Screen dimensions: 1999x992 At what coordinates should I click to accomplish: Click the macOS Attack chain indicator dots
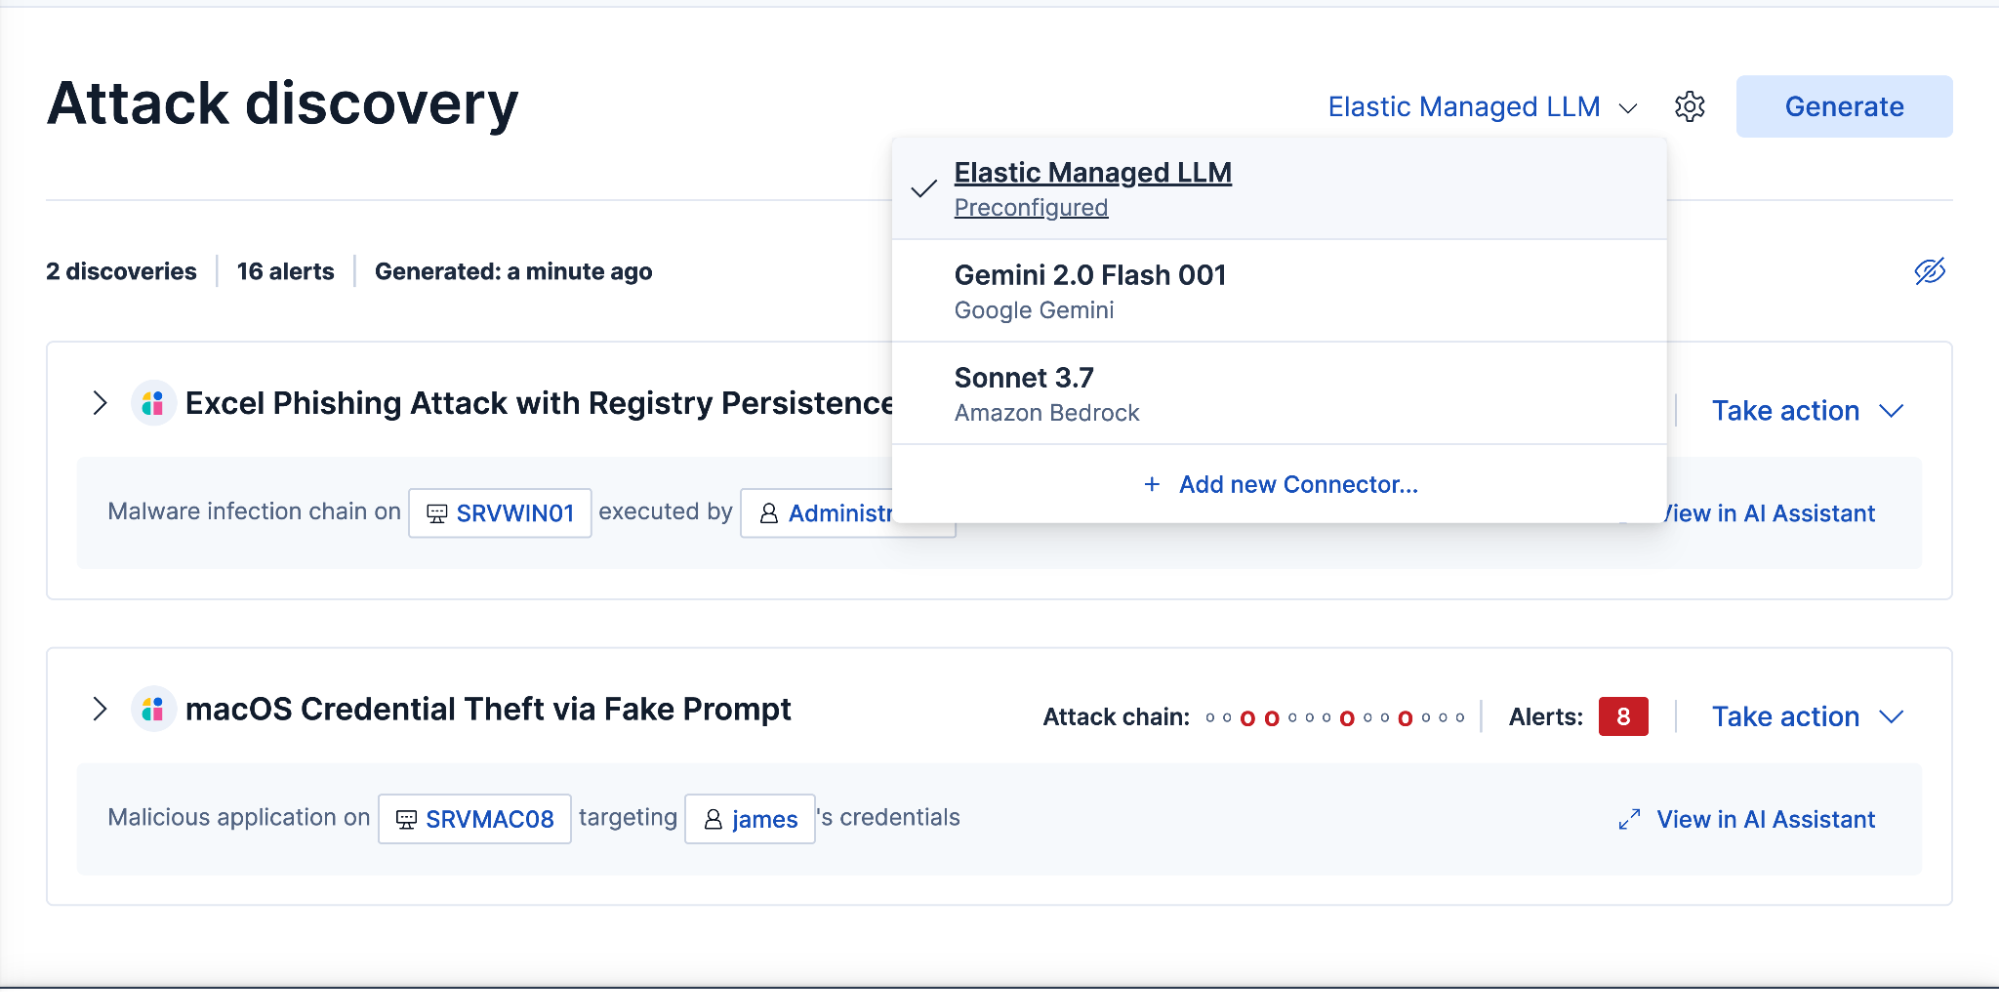(x=1335, y=717)
